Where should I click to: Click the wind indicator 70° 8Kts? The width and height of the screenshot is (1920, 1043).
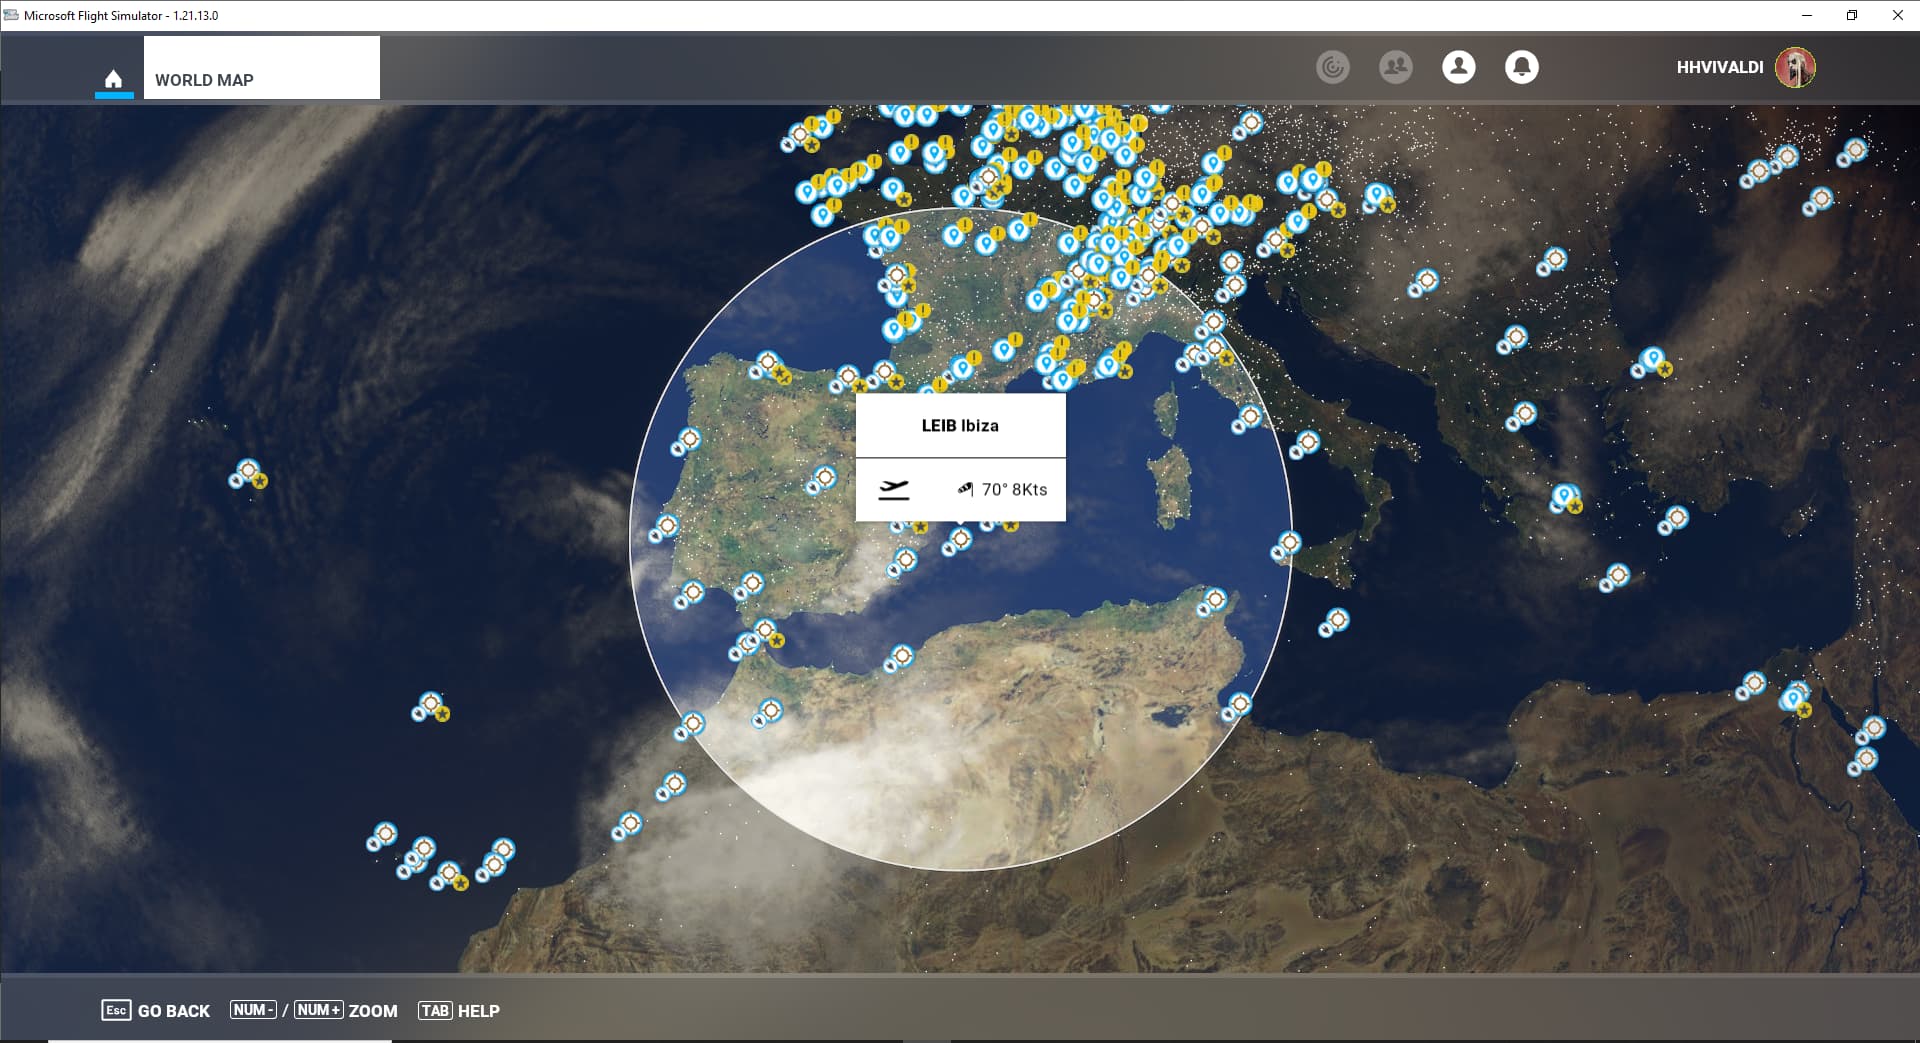coord(1005,489)
